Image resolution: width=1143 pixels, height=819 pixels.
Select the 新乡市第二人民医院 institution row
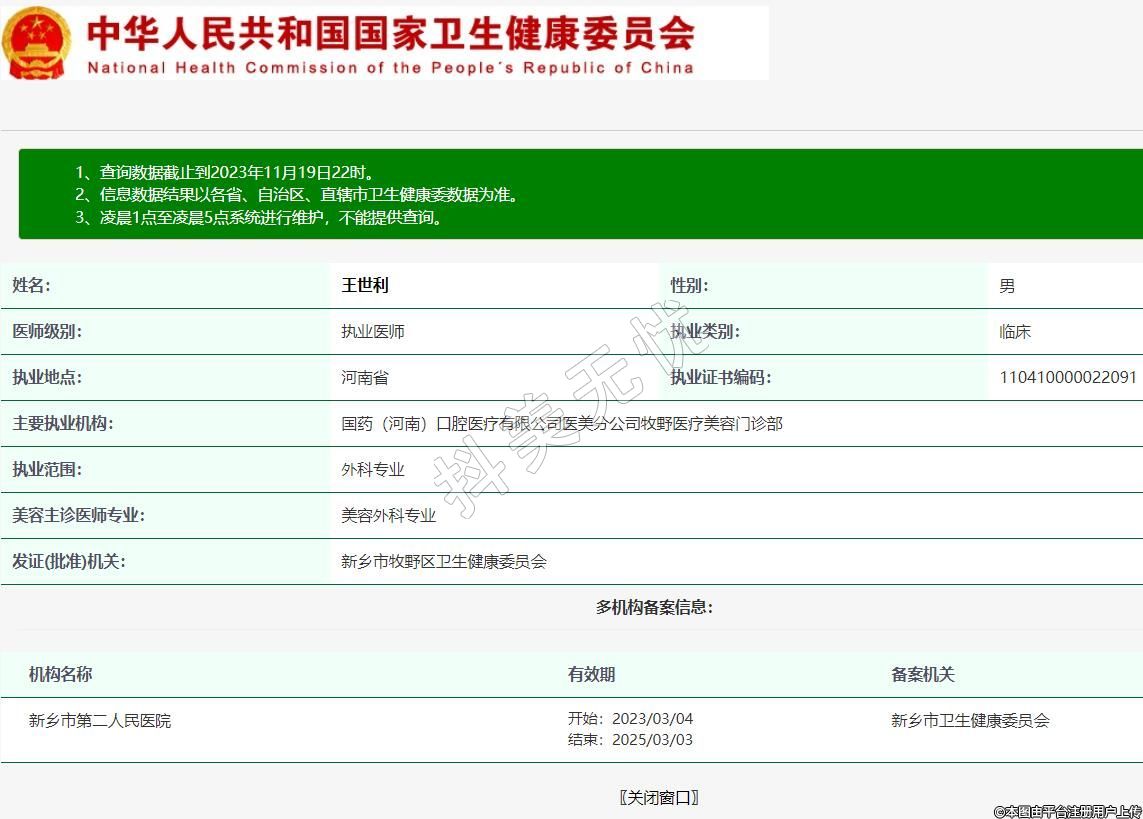[x=100, y=720]
